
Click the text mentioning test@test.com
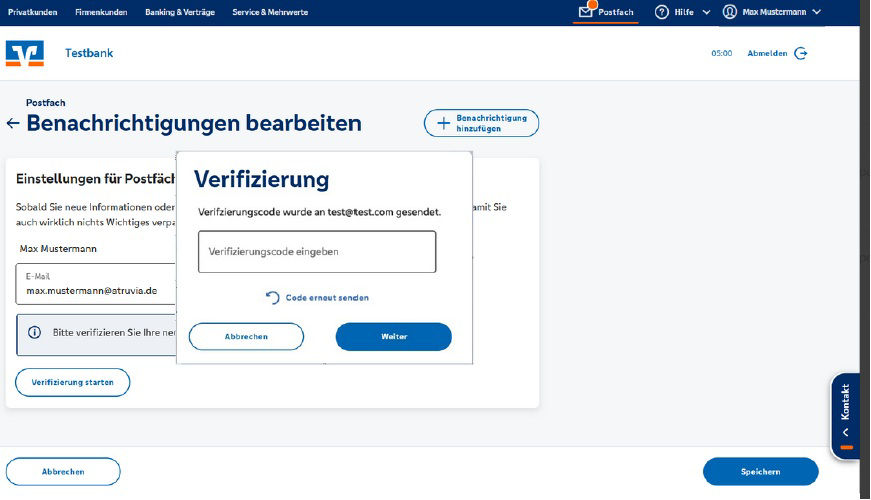(319, 212)
